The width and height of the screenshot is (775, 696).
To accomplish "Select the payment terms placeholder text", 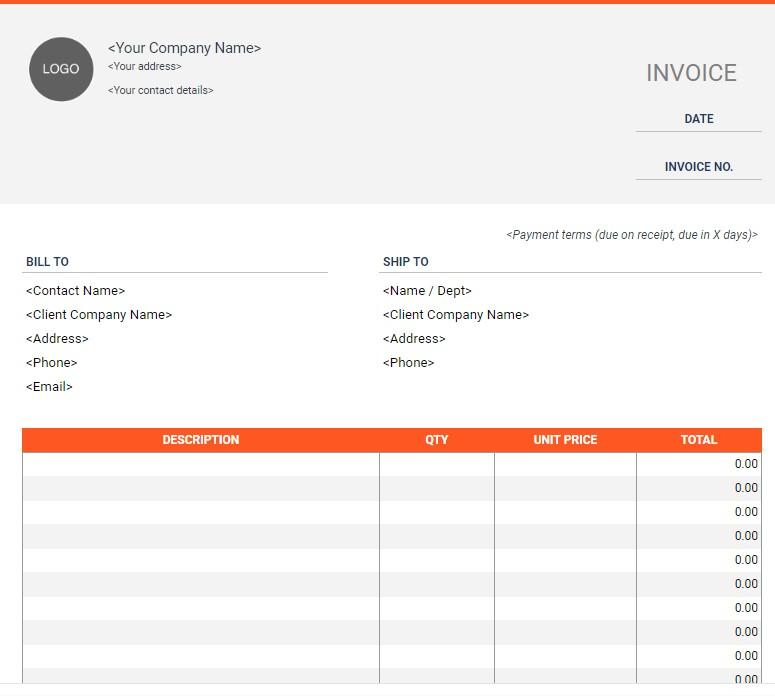I will pos(632,235).
